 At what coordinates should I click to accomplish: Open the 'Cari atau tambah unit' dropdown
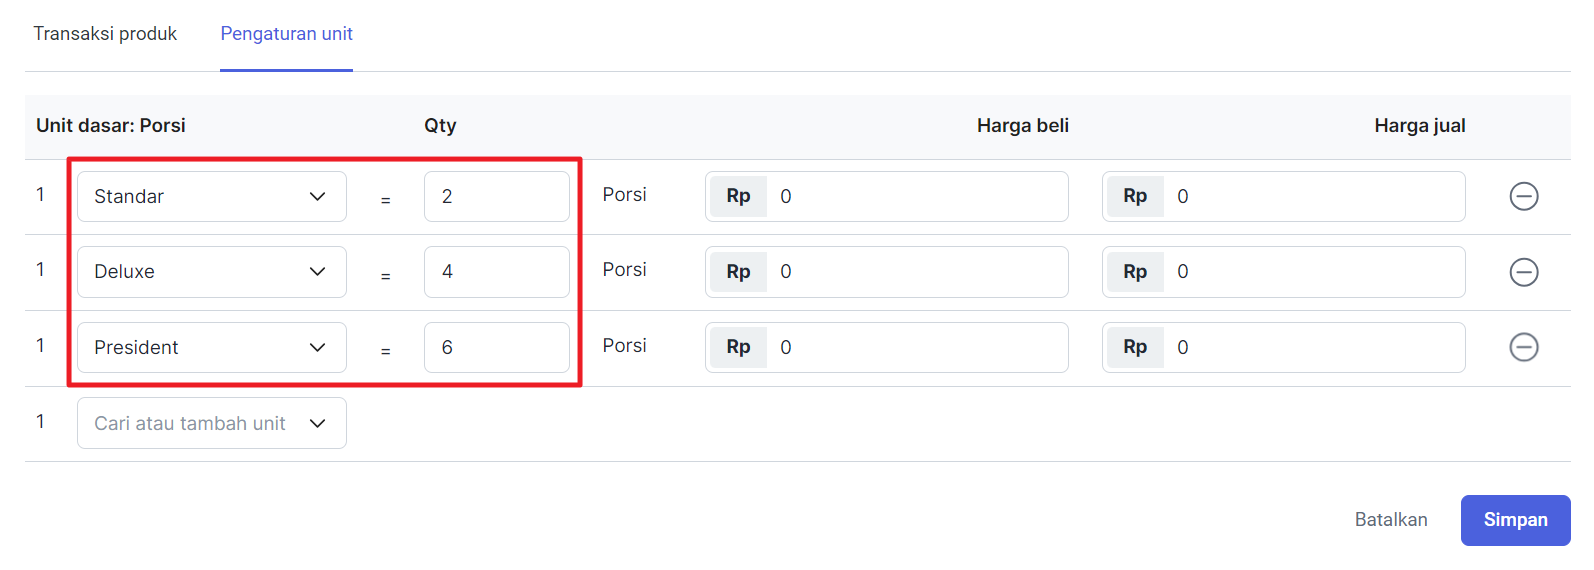(x=212, y=423)
